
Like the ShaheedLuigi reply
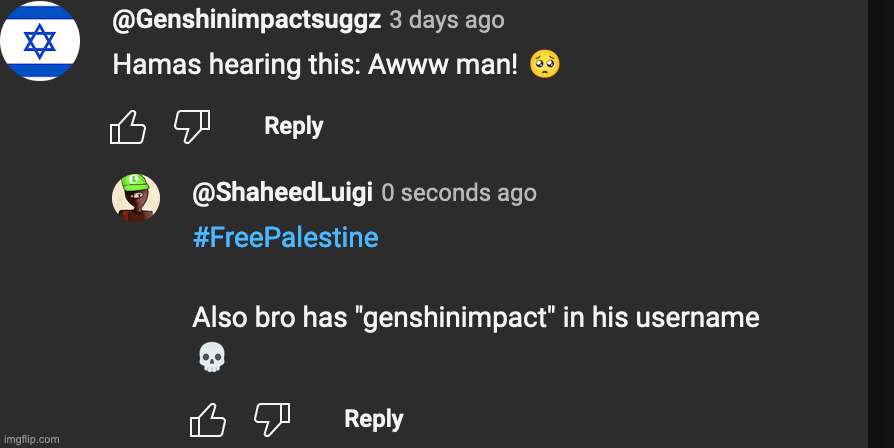(207, 420)
